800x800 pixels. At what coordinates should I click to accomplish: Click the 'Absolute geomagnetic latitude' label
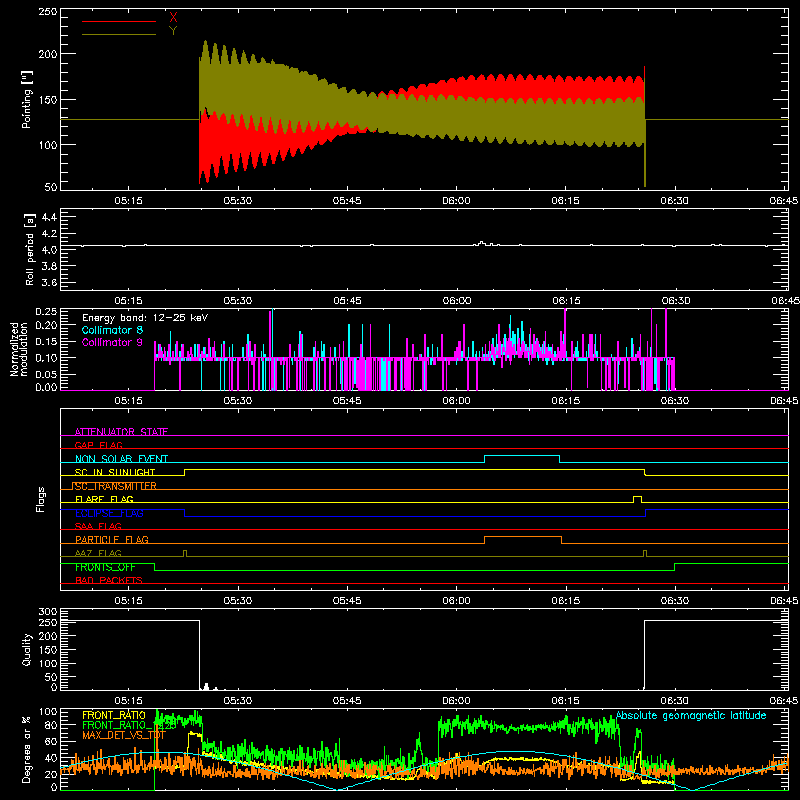pos(691,715)
